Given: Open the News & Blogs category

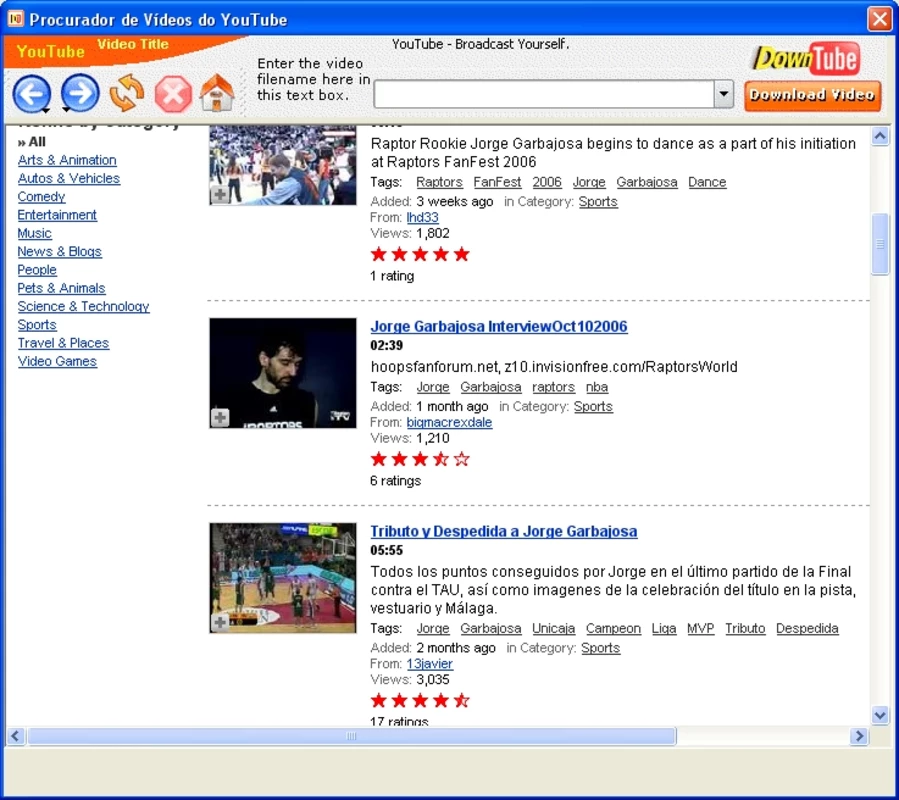Looking at the screenshot, I should tap(60, 252).
